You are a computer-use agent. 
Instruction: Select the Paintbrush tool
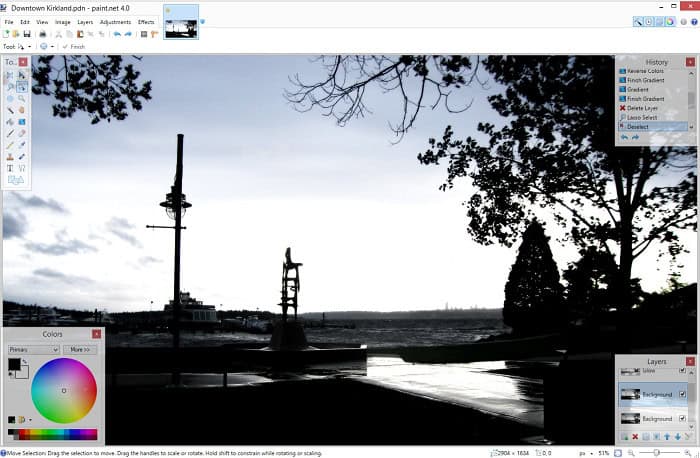(x=10, y=133)
